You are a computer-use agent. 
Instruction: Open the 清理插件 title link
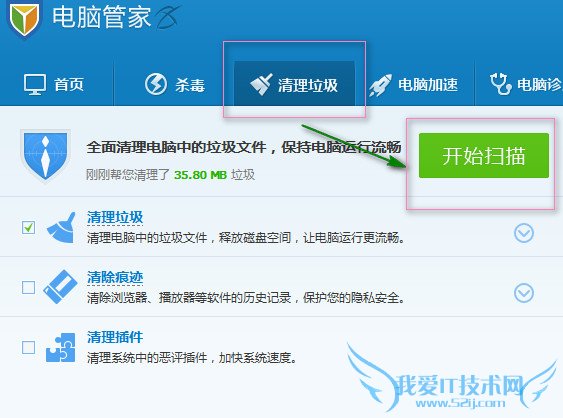pyautogui.click(x=115, y=337)
